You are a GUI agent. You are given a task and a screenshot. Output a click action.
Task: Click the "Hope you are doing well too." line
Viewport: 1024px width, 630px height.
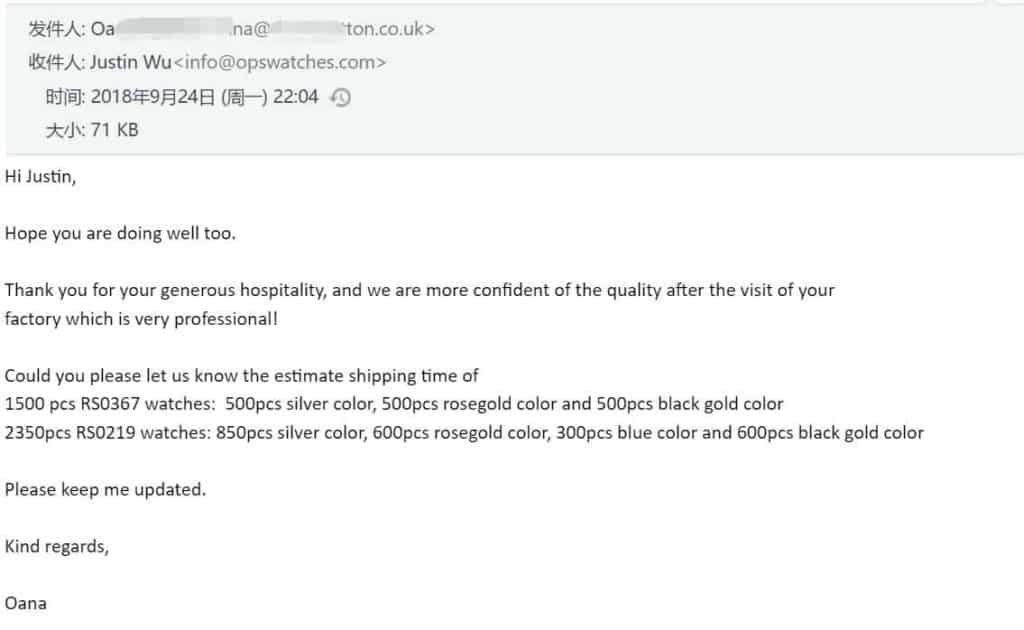click(x=120, y=234)
